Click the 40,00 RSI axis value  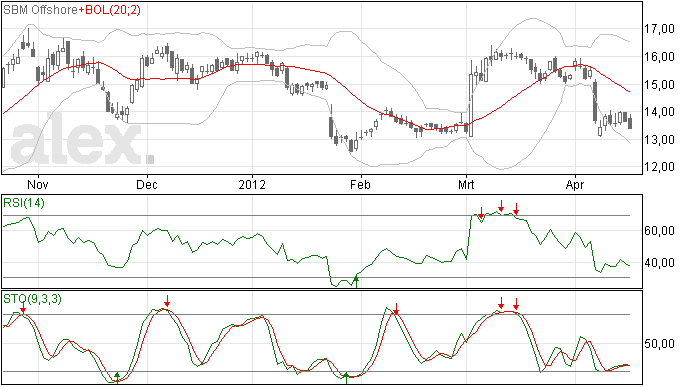coord(659,263)
